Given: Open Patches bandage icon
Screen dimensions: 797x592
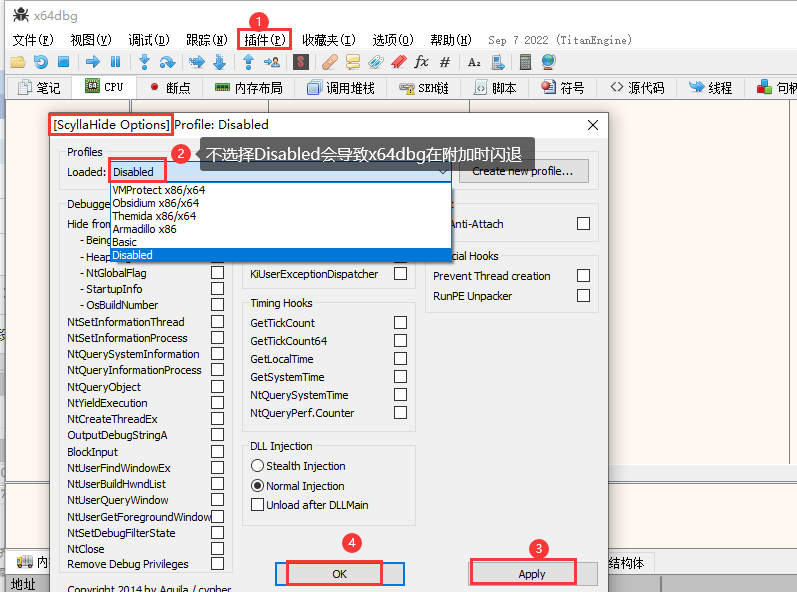Looking at the screenshot, I should [x=330, y=62].
